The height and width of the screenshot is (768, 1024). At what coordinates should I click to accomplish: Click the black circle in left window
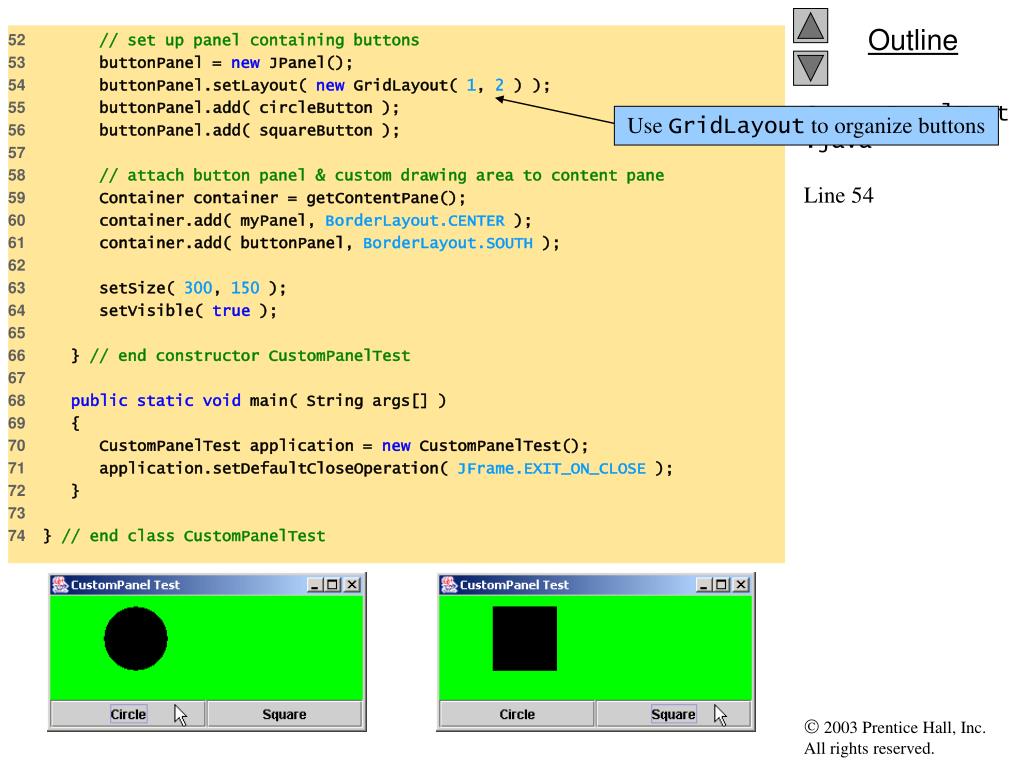click(136, 639)
